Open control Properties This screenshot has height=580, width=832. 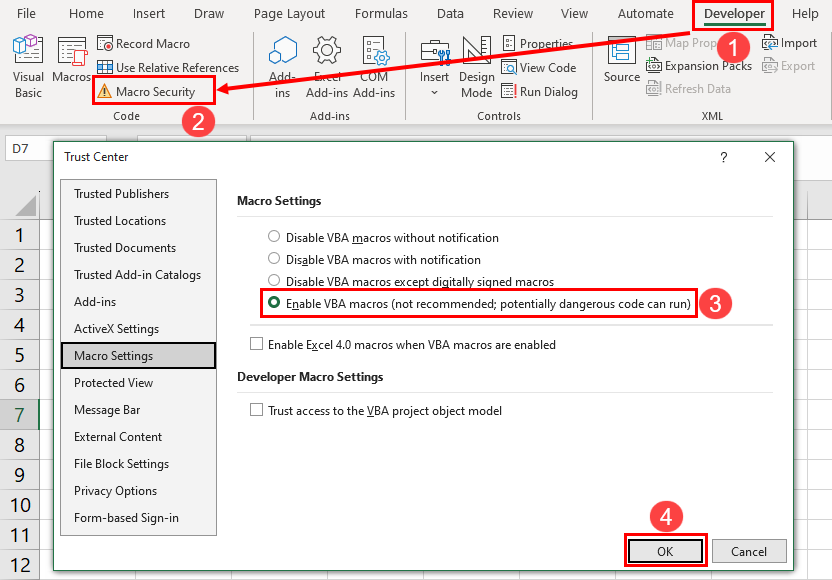[x=537, y=44]
